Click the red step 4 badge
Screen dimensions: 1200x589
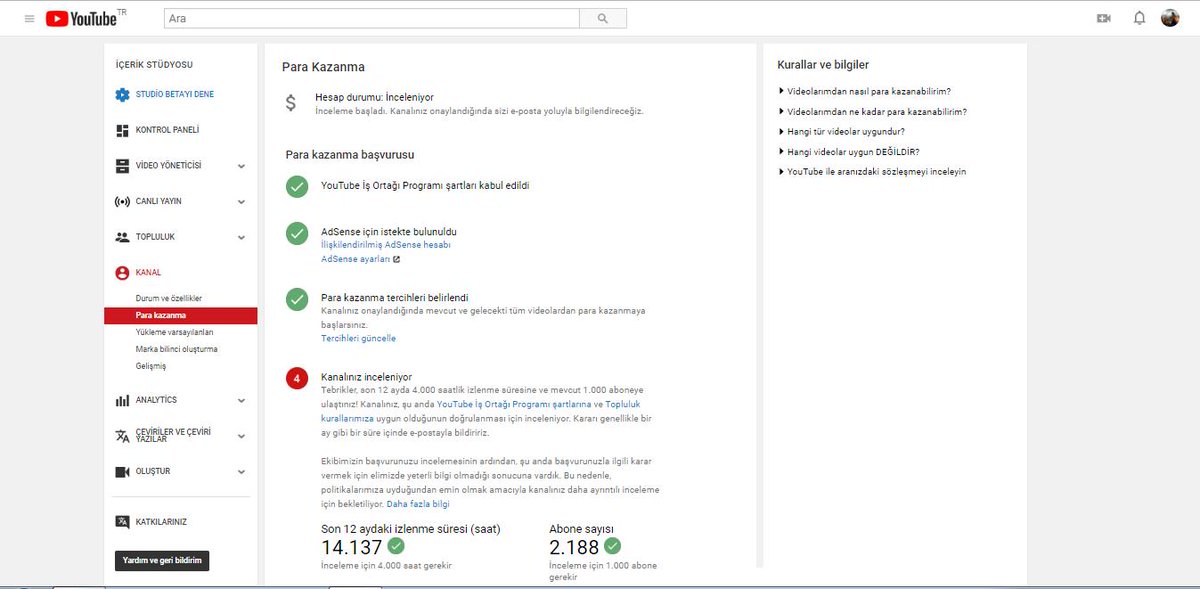tap(297, 378)
